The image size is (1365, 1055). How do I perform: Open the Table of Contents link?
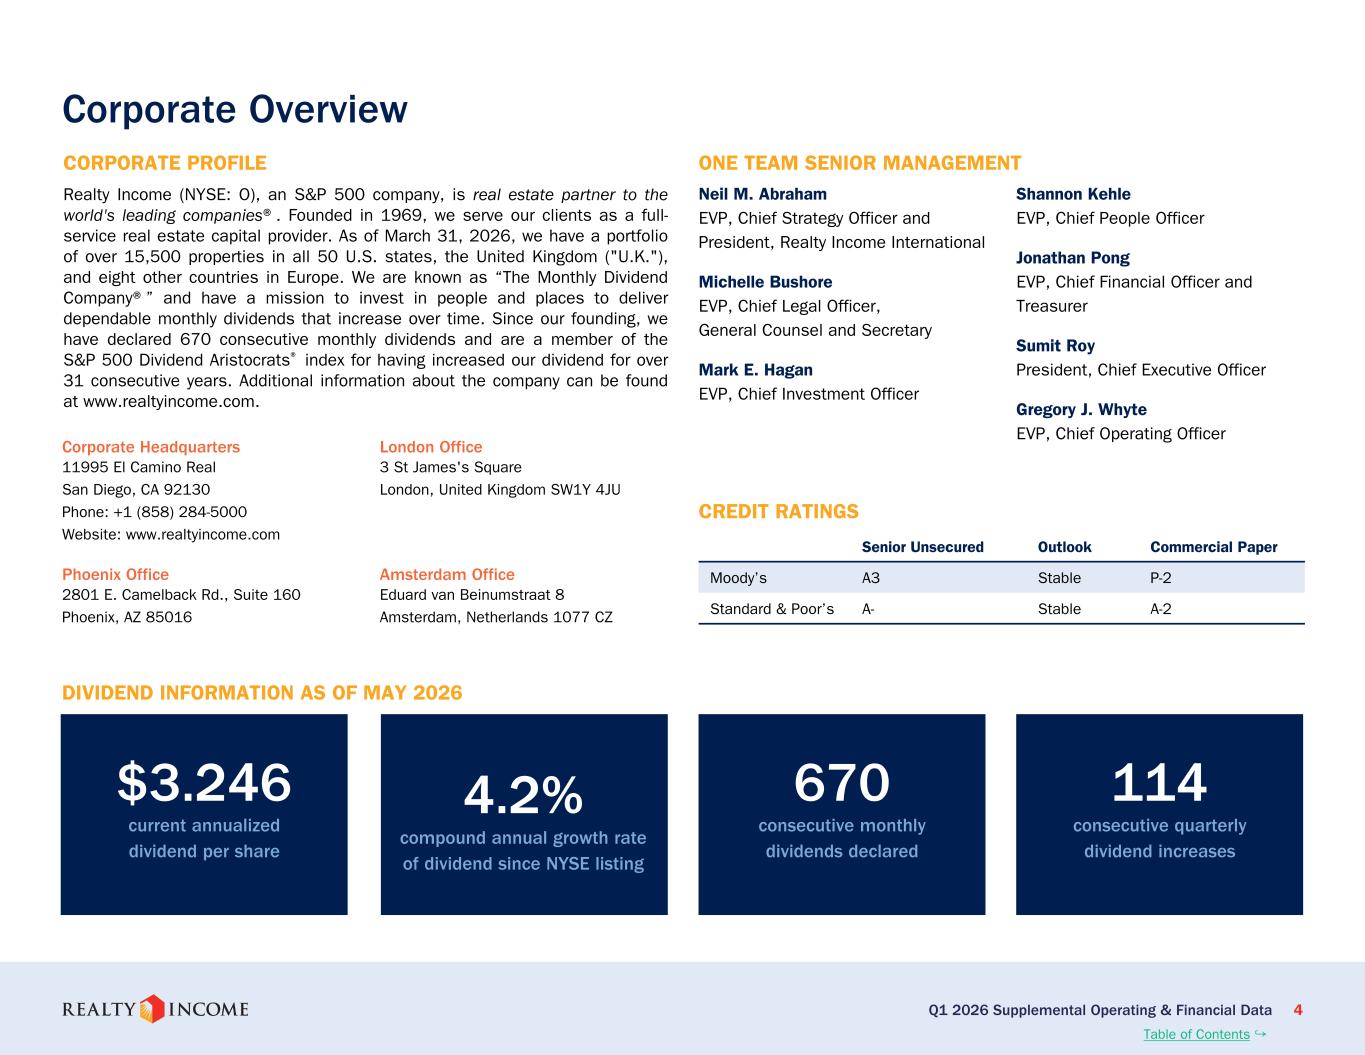click(1196, 1034)
